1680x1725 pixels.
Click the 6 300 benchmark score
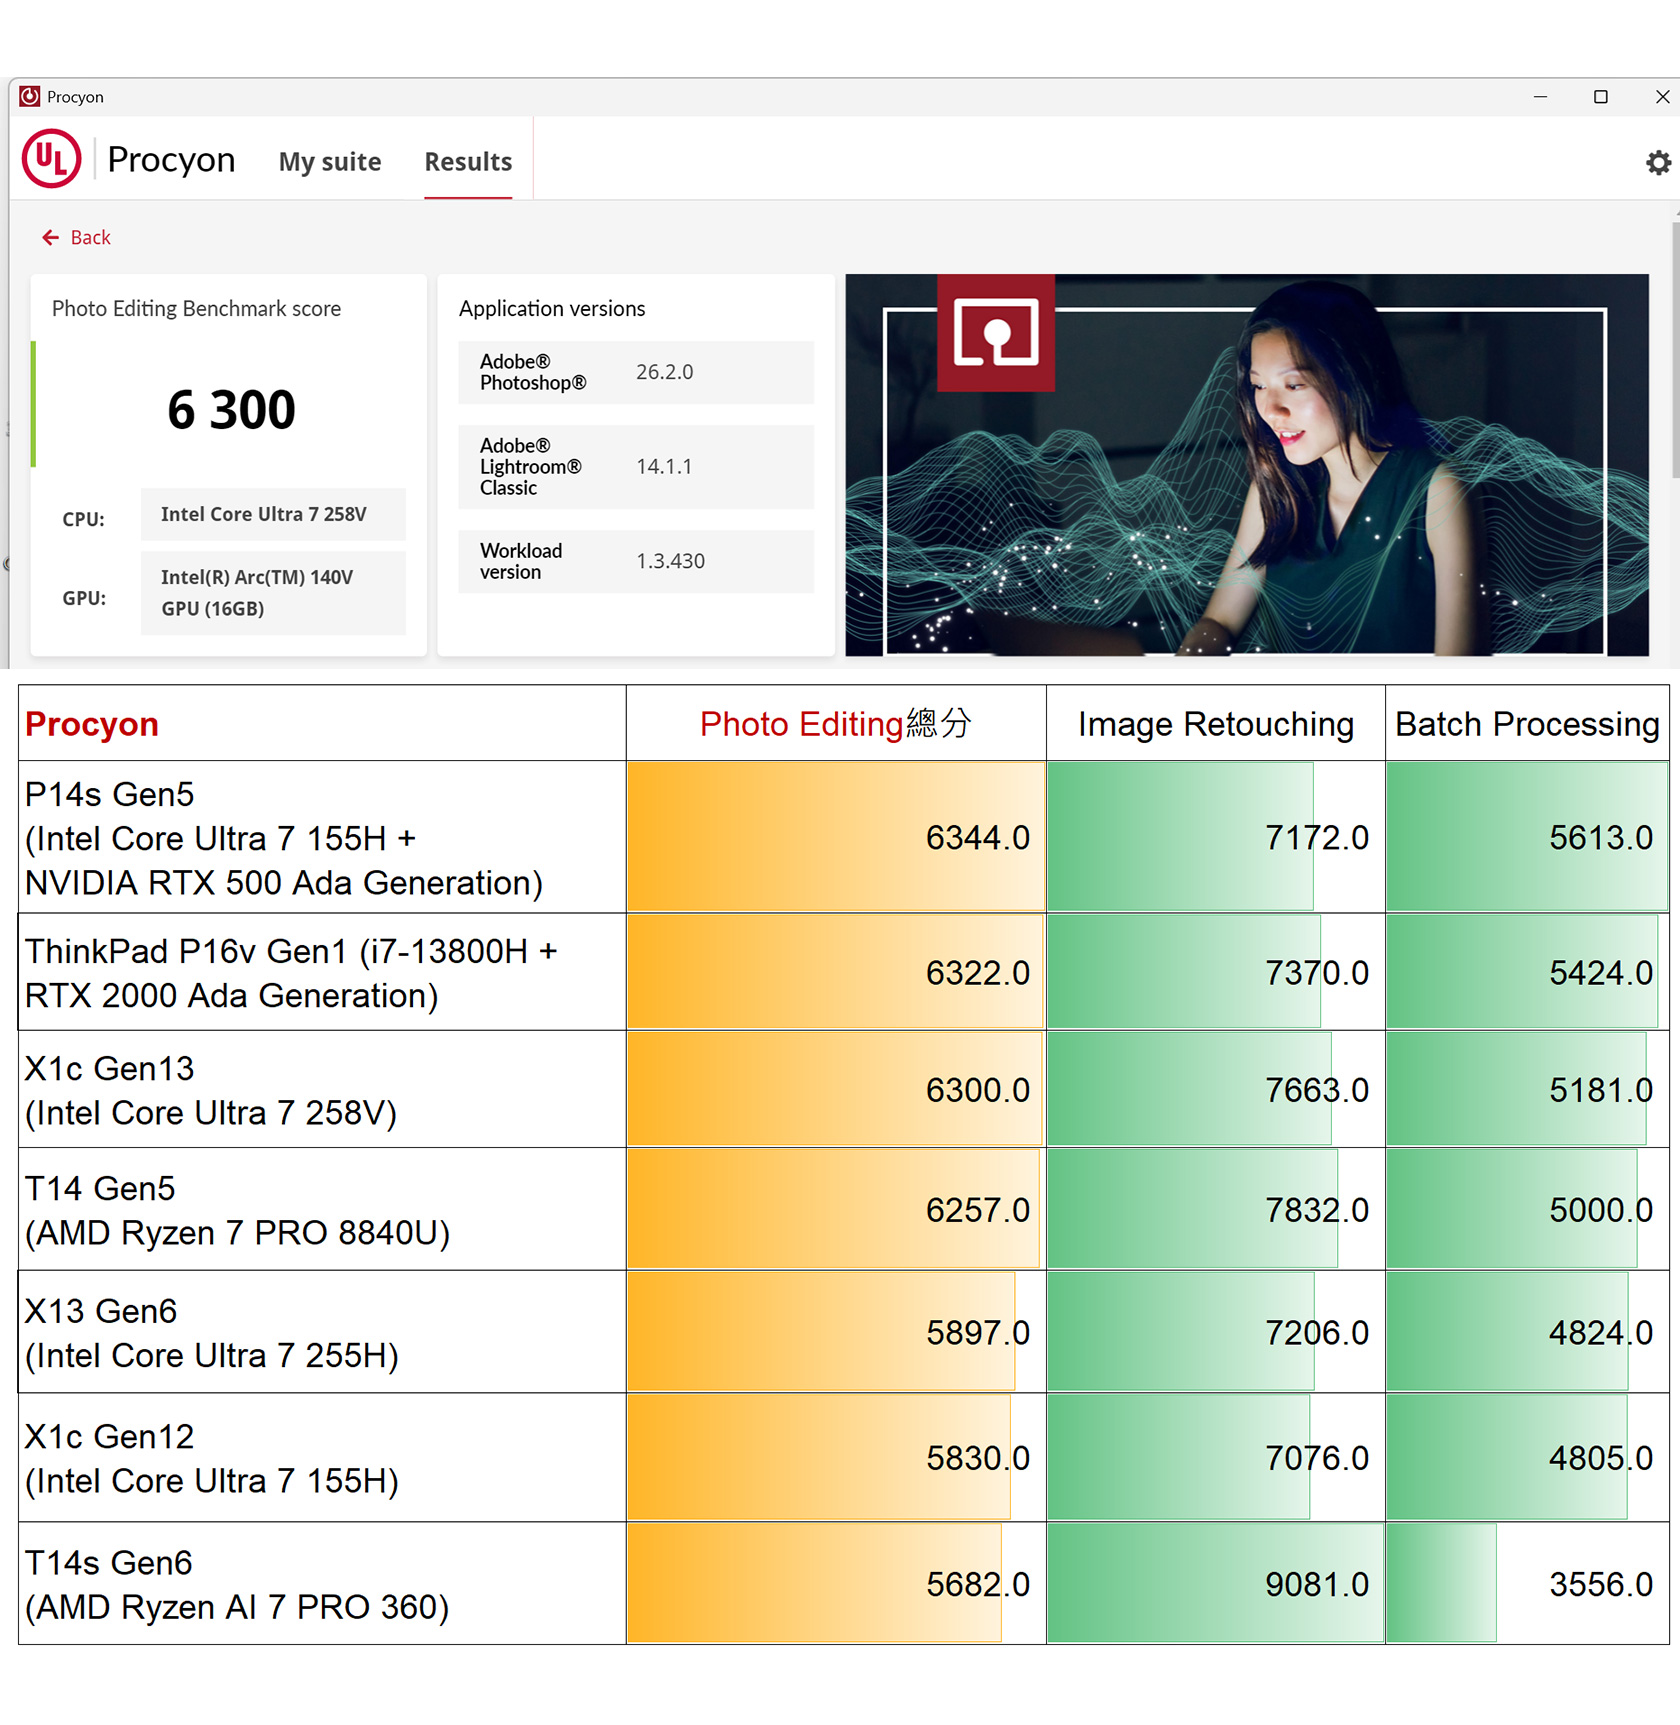[x=231, y=410]
